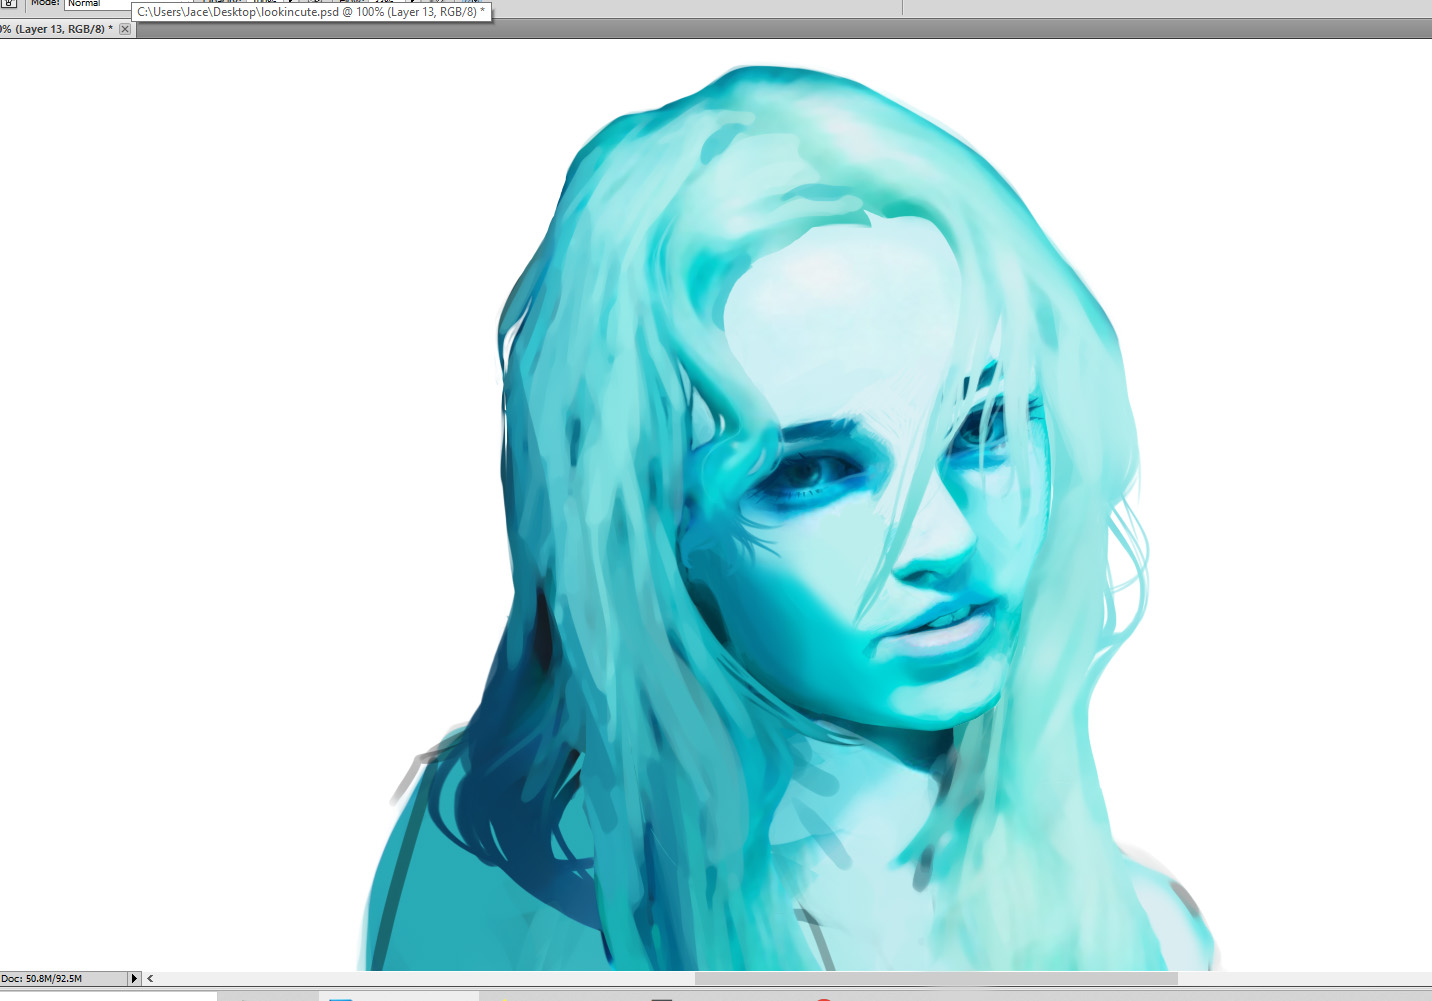Click the horizontal scrollbar thumb

coord(936,978)
